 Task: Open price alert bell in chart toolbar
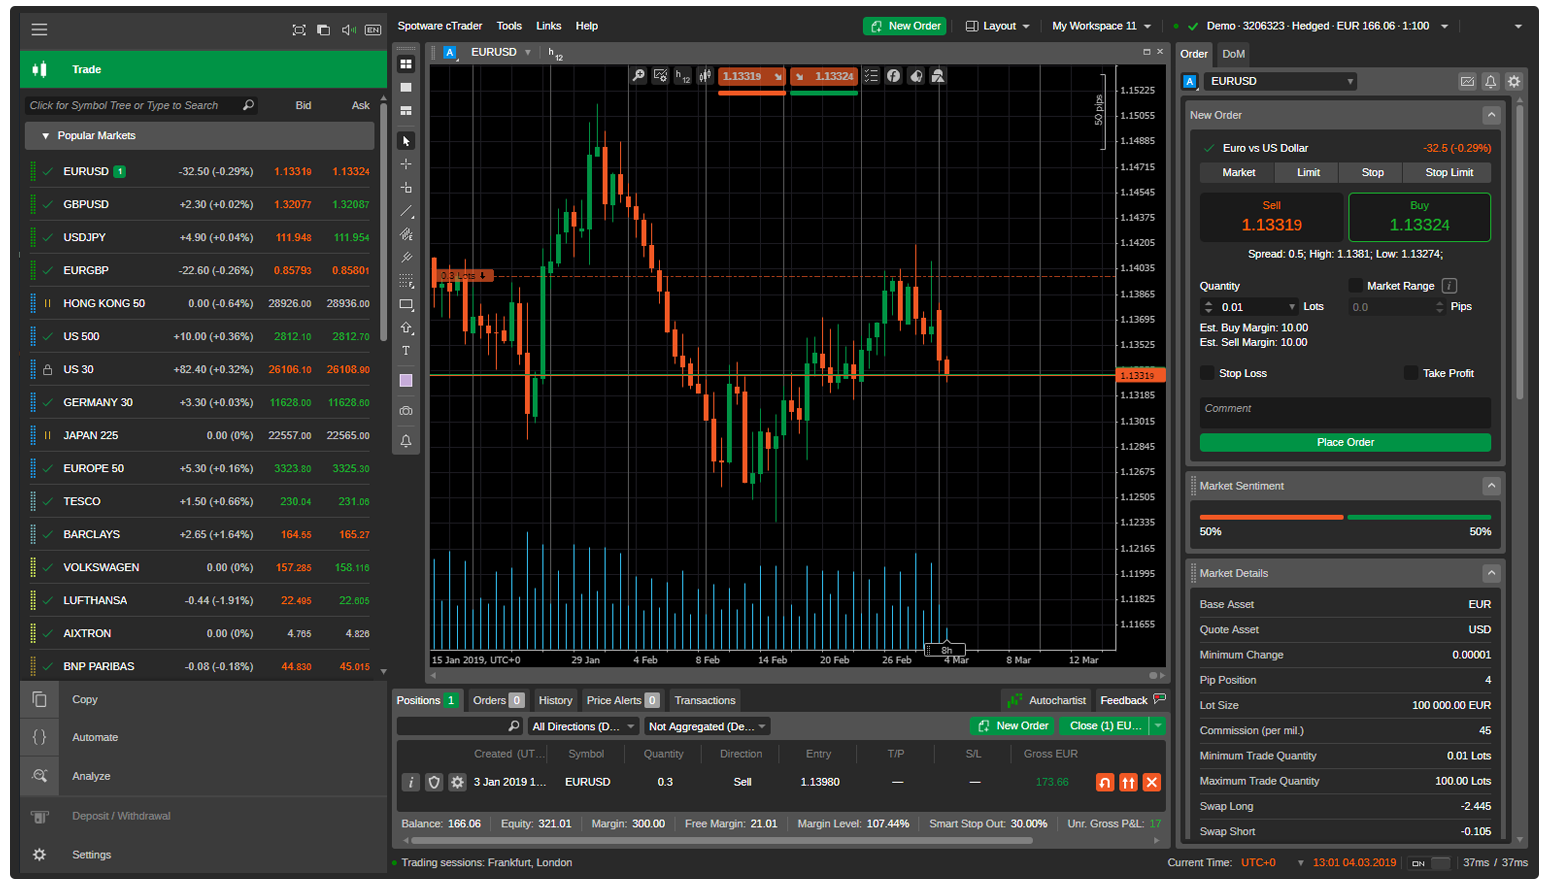coord(406,441)
